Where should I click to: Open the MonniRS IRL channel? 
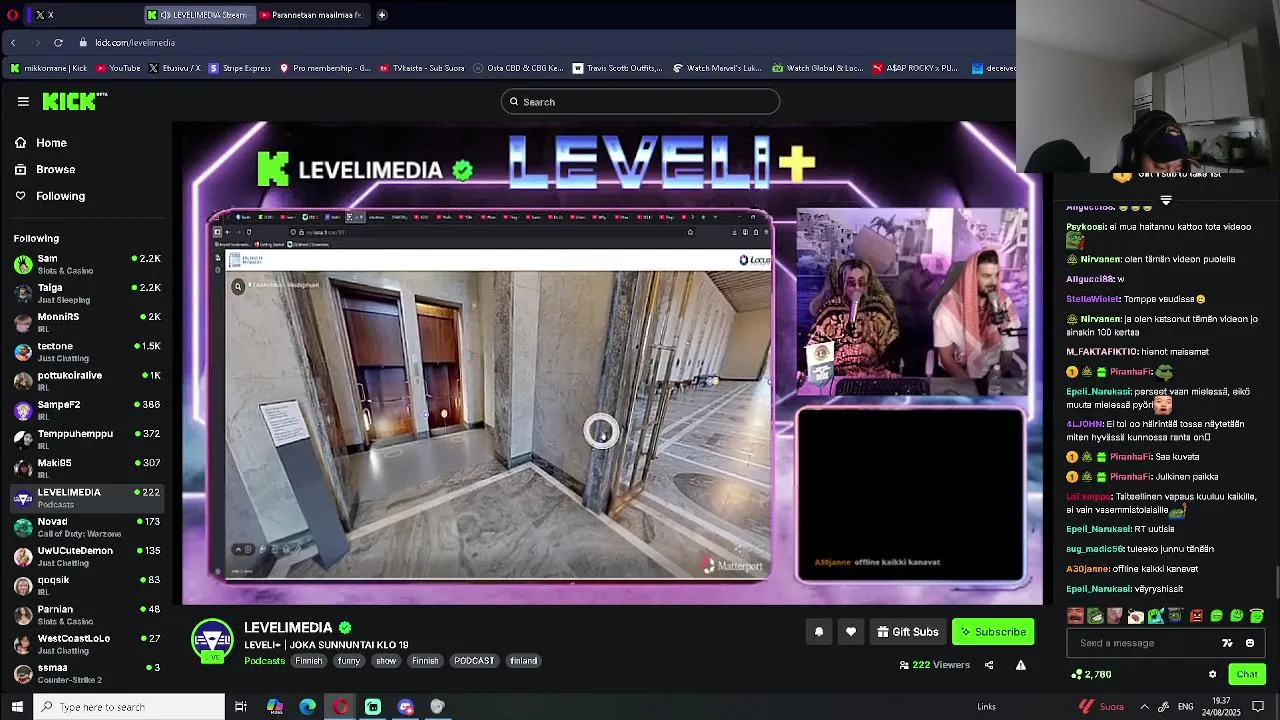[x=86, y=322]
